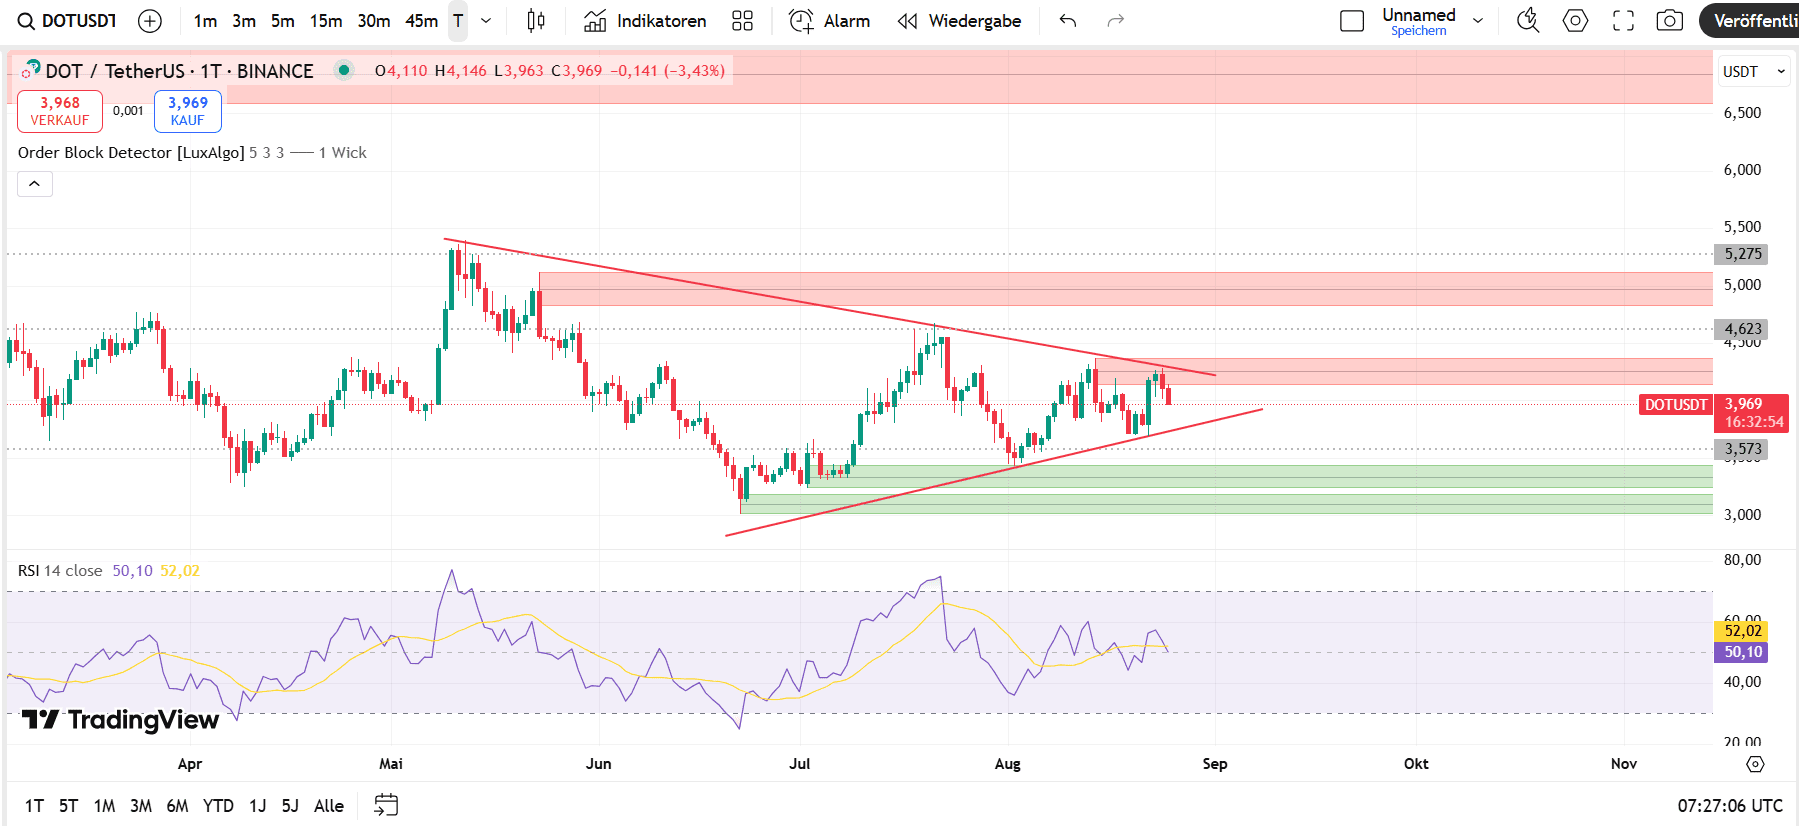Enter fullscreen mode
This screenshot has width=1799, height=826.
pyautogui.click(x=1623, y=21)
